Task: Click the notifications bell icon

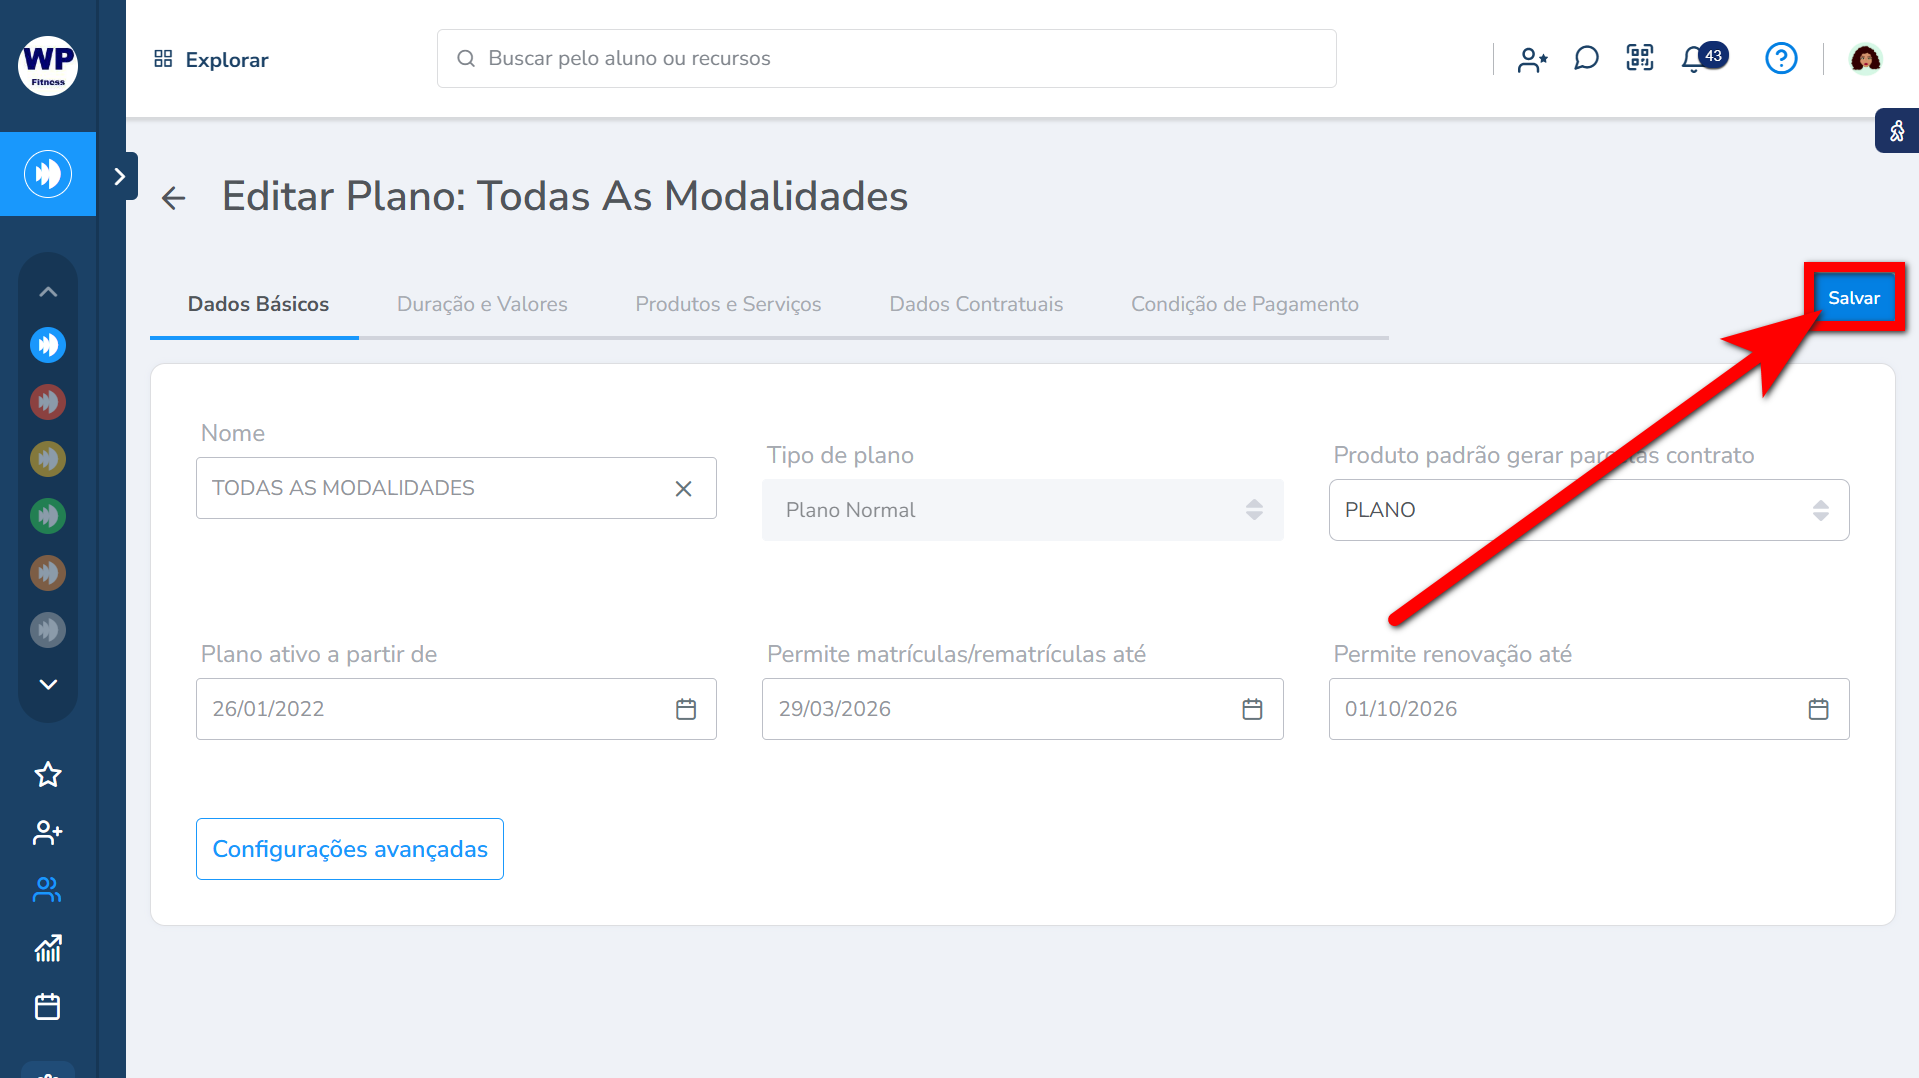Action: point(1693,59)
